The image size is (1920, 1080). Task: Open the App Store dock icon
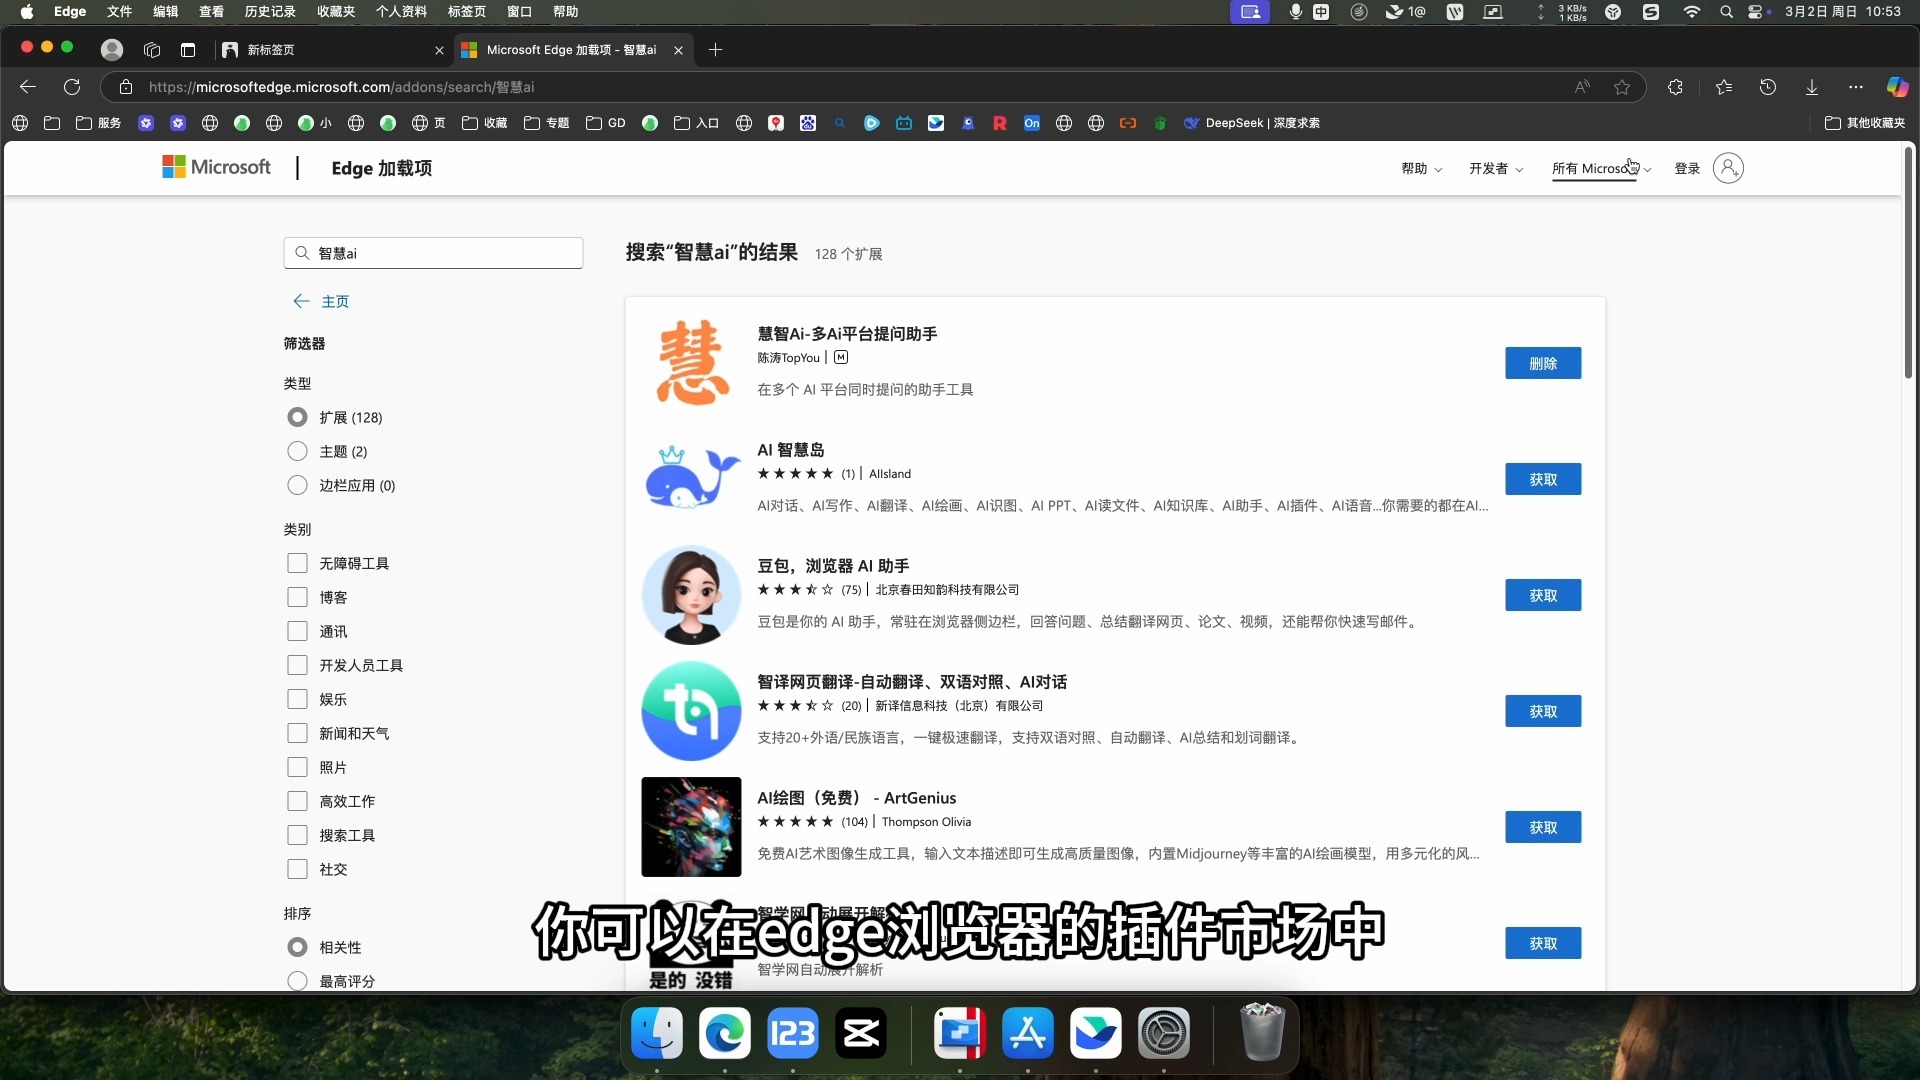pyautogui.click(x=1028, y=1033)
